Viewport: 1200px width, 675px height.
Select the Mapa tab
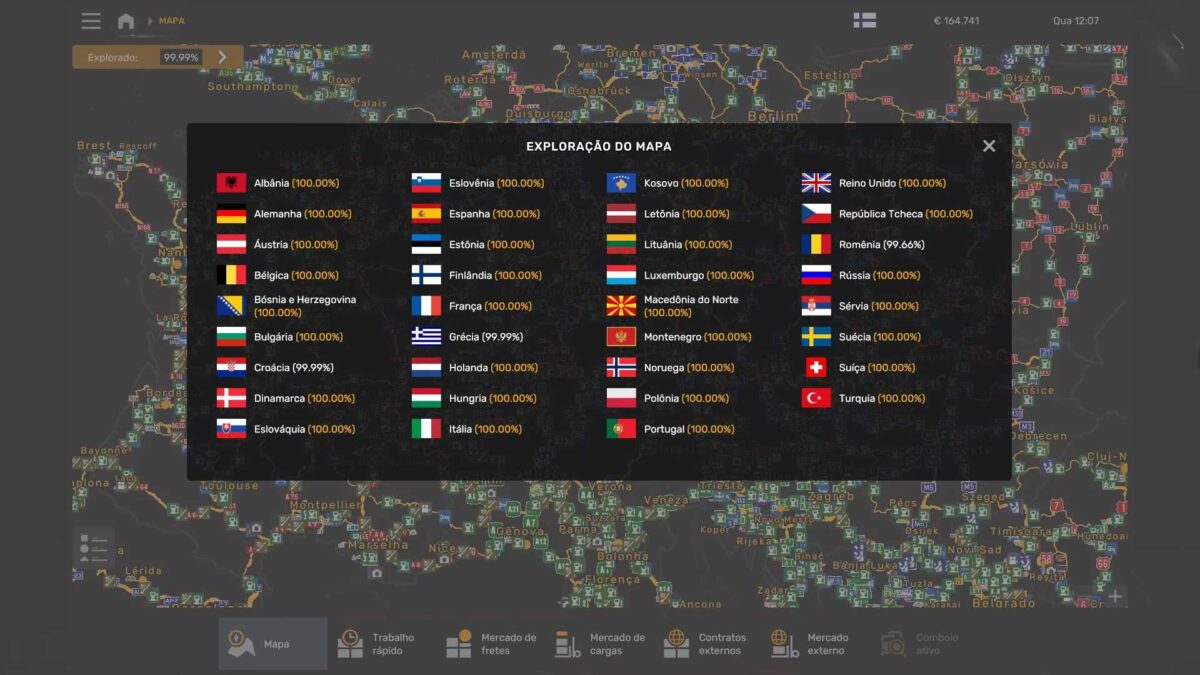[273, 644]
